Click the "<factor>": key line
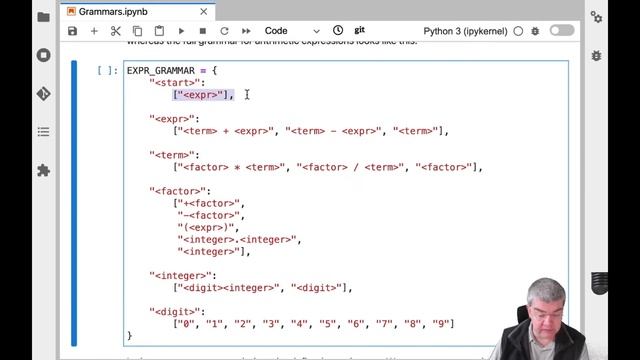The height and width of the screenshot is (360, 640). pyautogui.click(x=180, y=191)
